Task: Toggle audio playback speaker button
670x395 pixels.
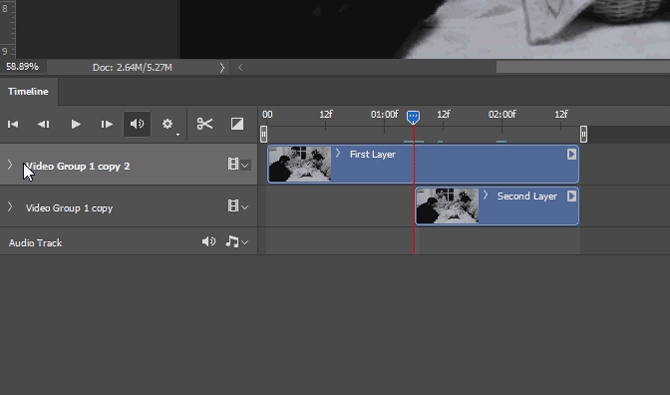Action: tap(137, 124)
